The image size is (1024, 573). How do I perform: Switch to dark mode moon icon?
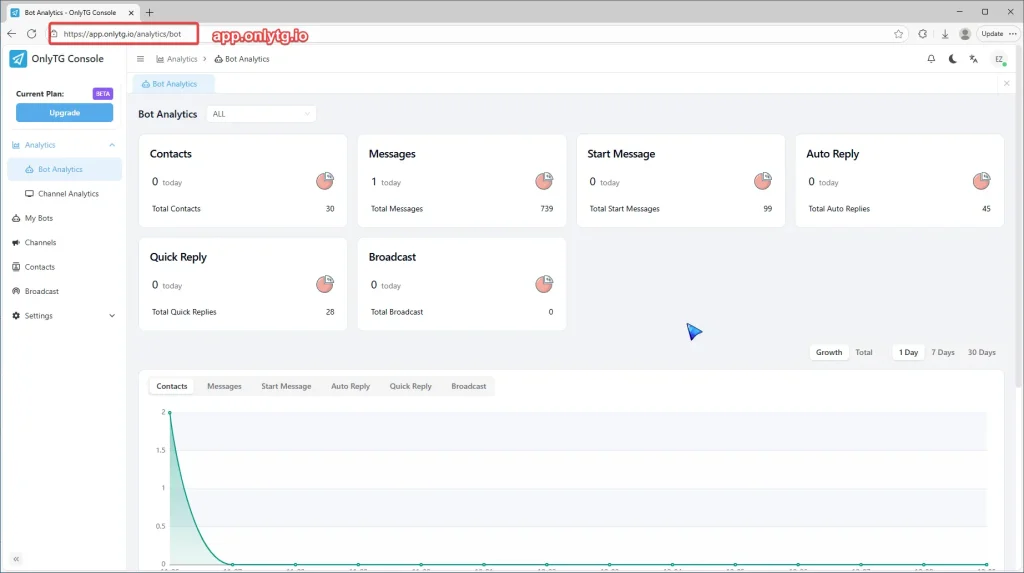click(953, 59)
